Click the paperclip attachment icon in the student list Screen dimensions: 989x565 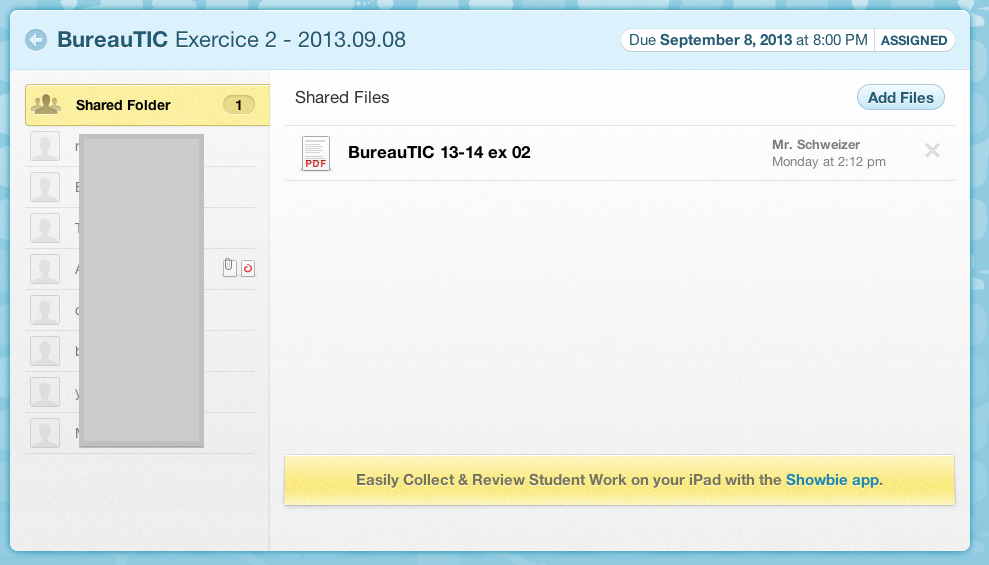pyautogui.click(x=229, y=268)
